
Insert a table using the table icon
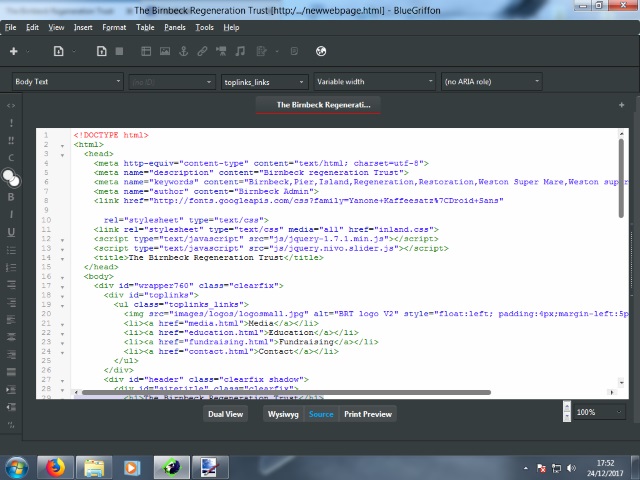coord(146,51)
